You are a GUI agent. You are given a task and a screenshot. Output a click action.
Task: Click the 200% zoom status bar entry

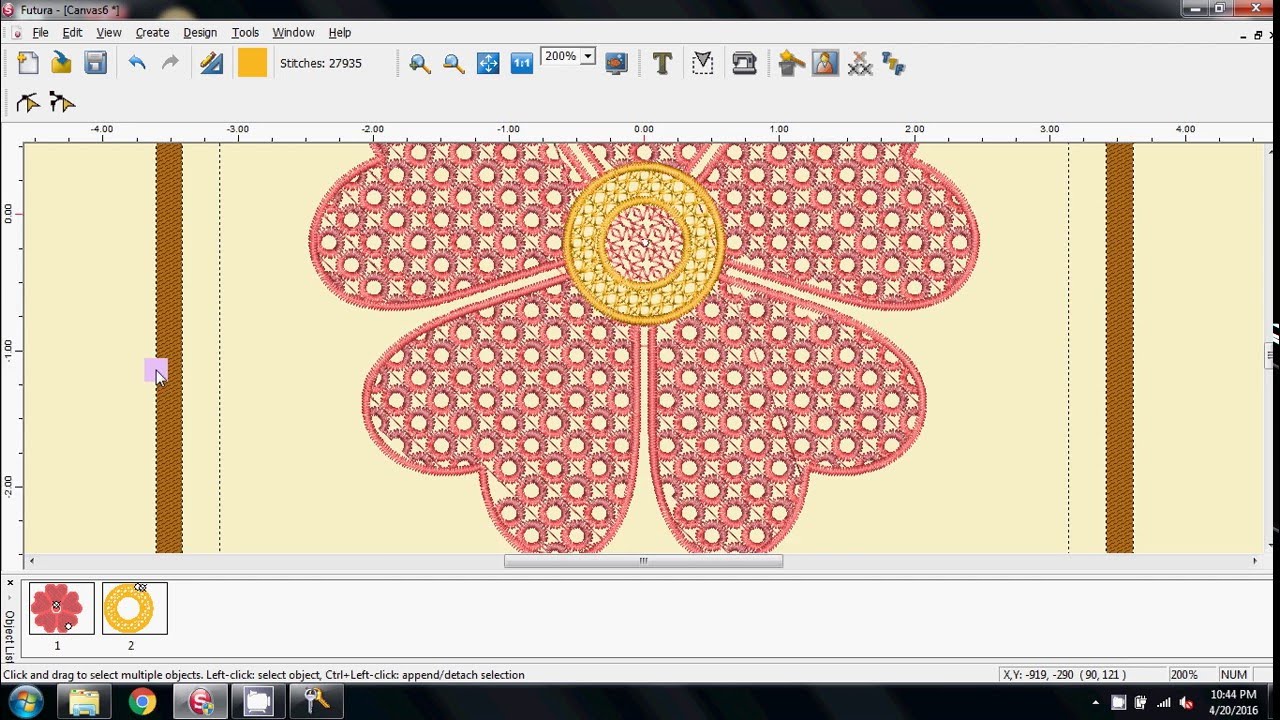click(1184, 675)
